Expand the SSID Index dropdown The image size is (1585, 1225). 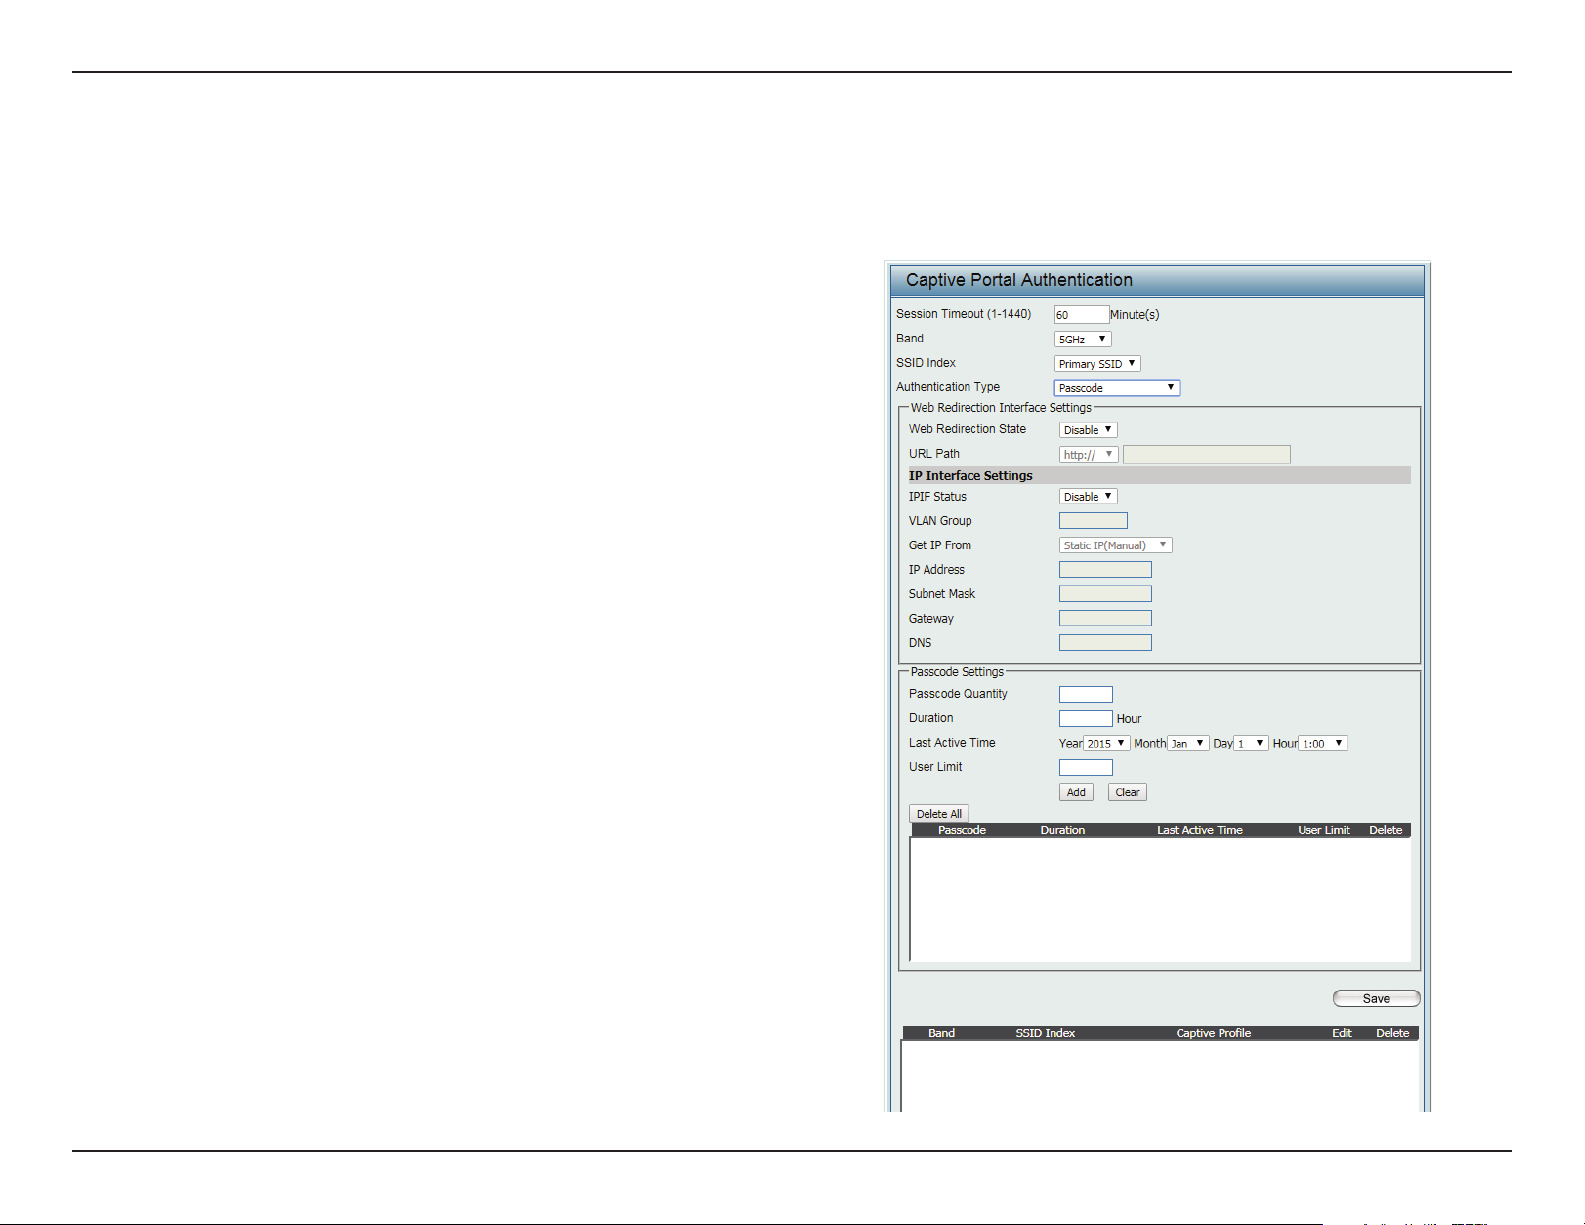point(1097,364)
